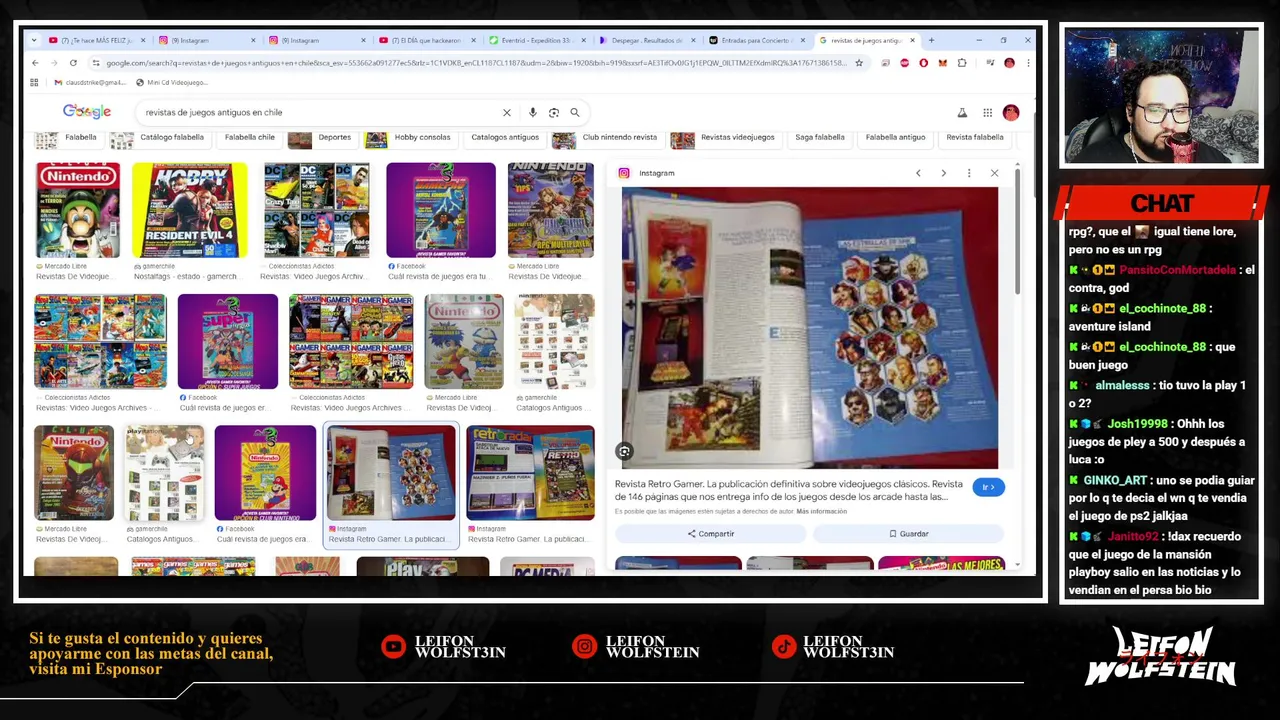This screenshot has width=1280, height=720.
Task: Click into the Google search input field
Action: 320,113
